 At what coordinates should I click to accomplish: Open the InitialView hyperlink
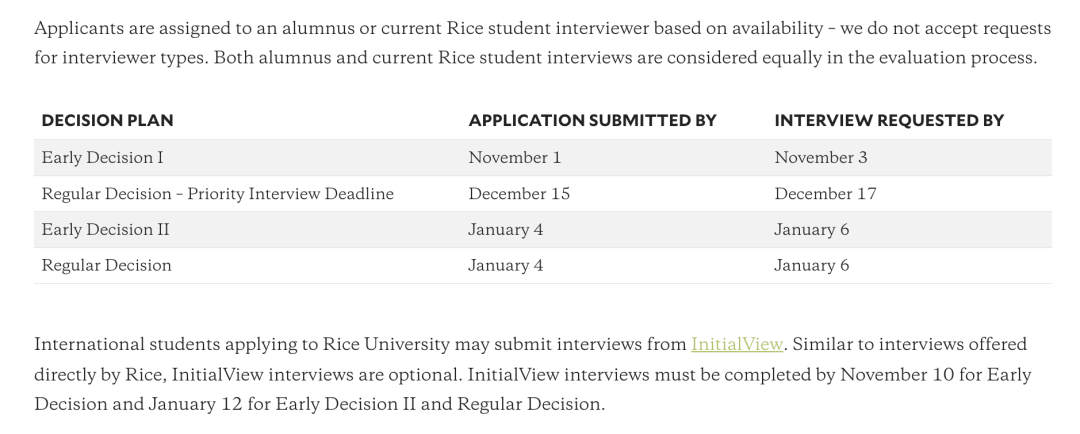coord(736,344)
